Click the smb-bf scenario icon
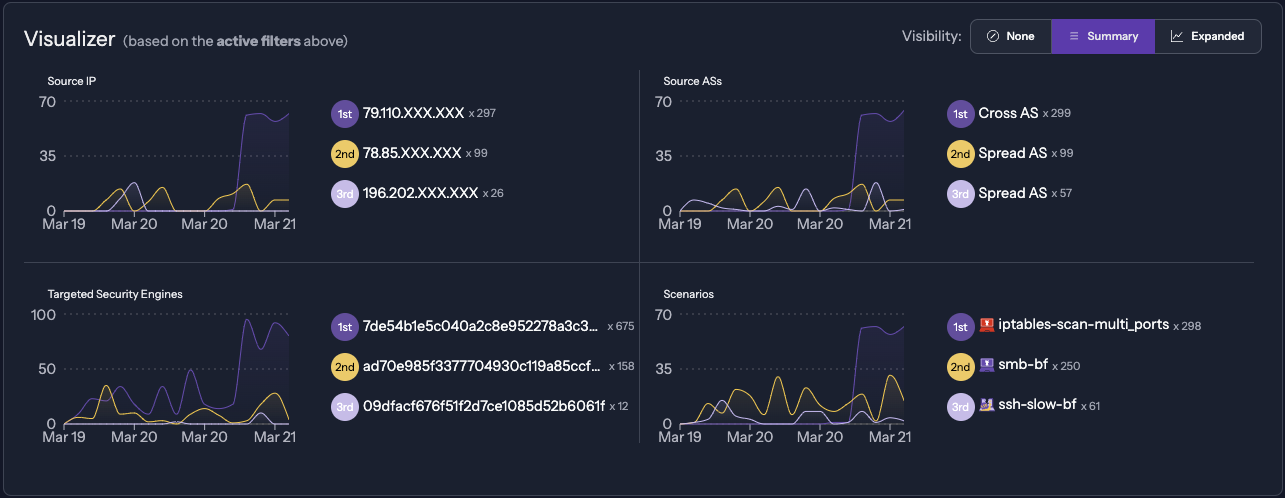This screenshot has height=498, width=1285. pos(987,366)
